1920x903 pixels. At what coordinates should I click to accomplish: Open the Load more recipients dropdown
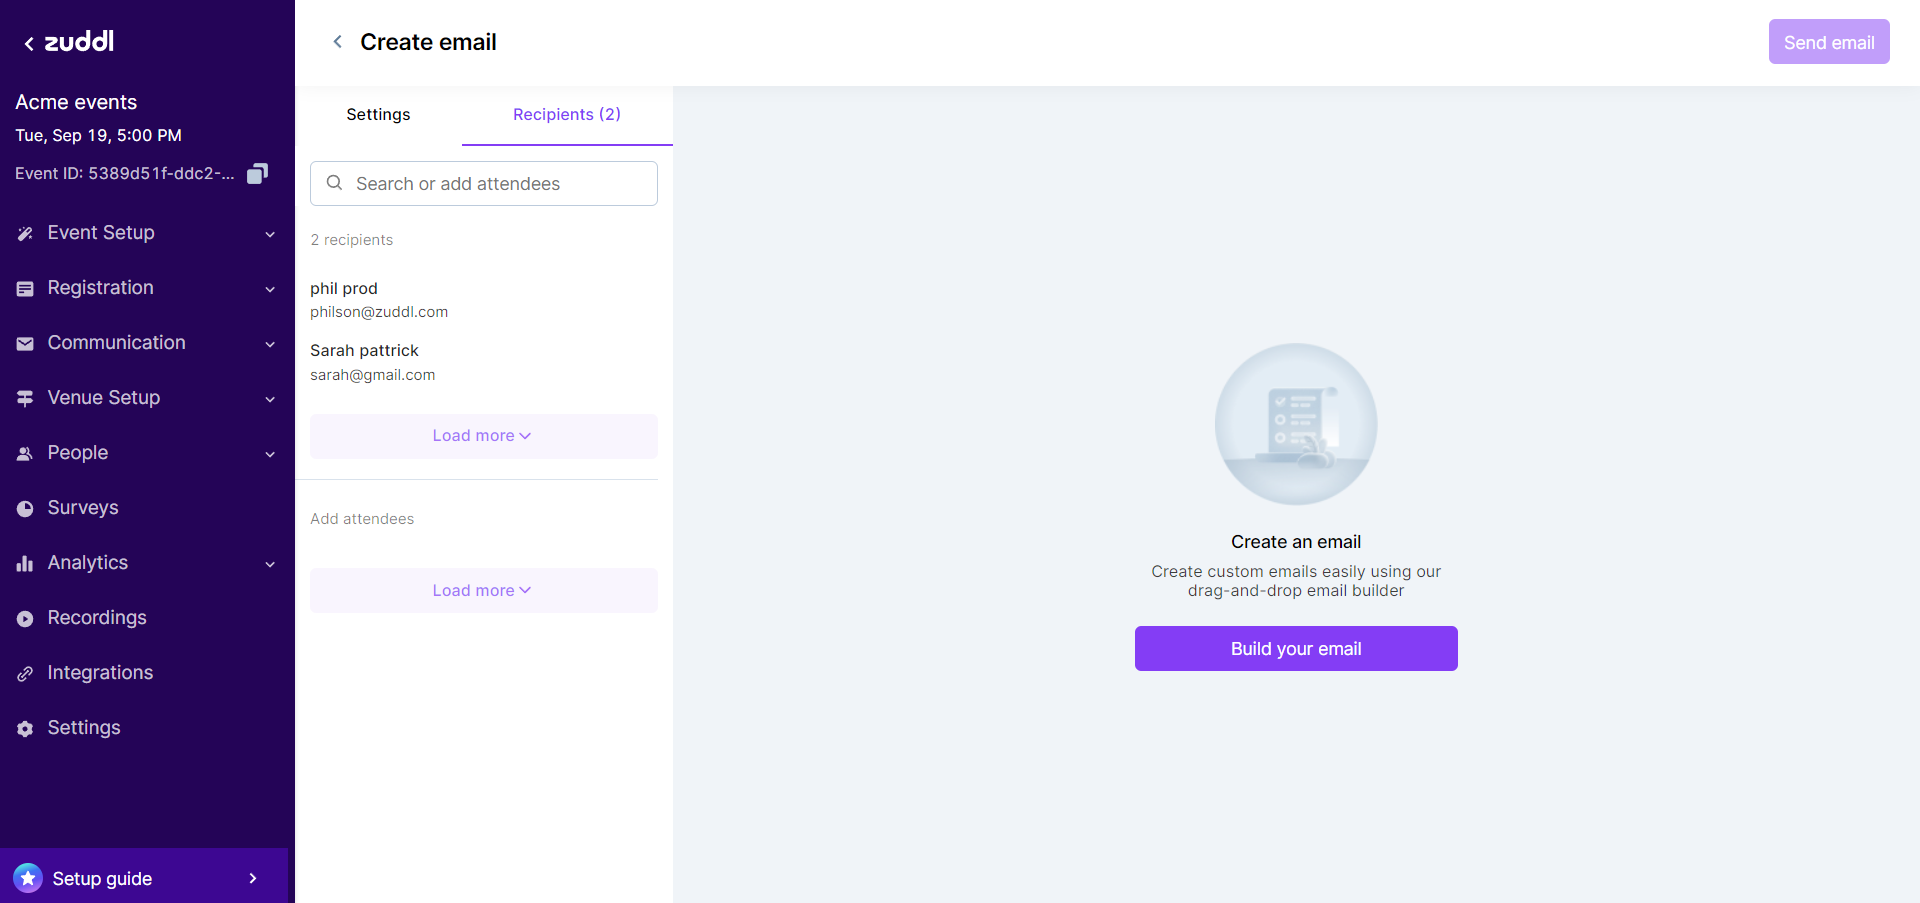(483, 436)
